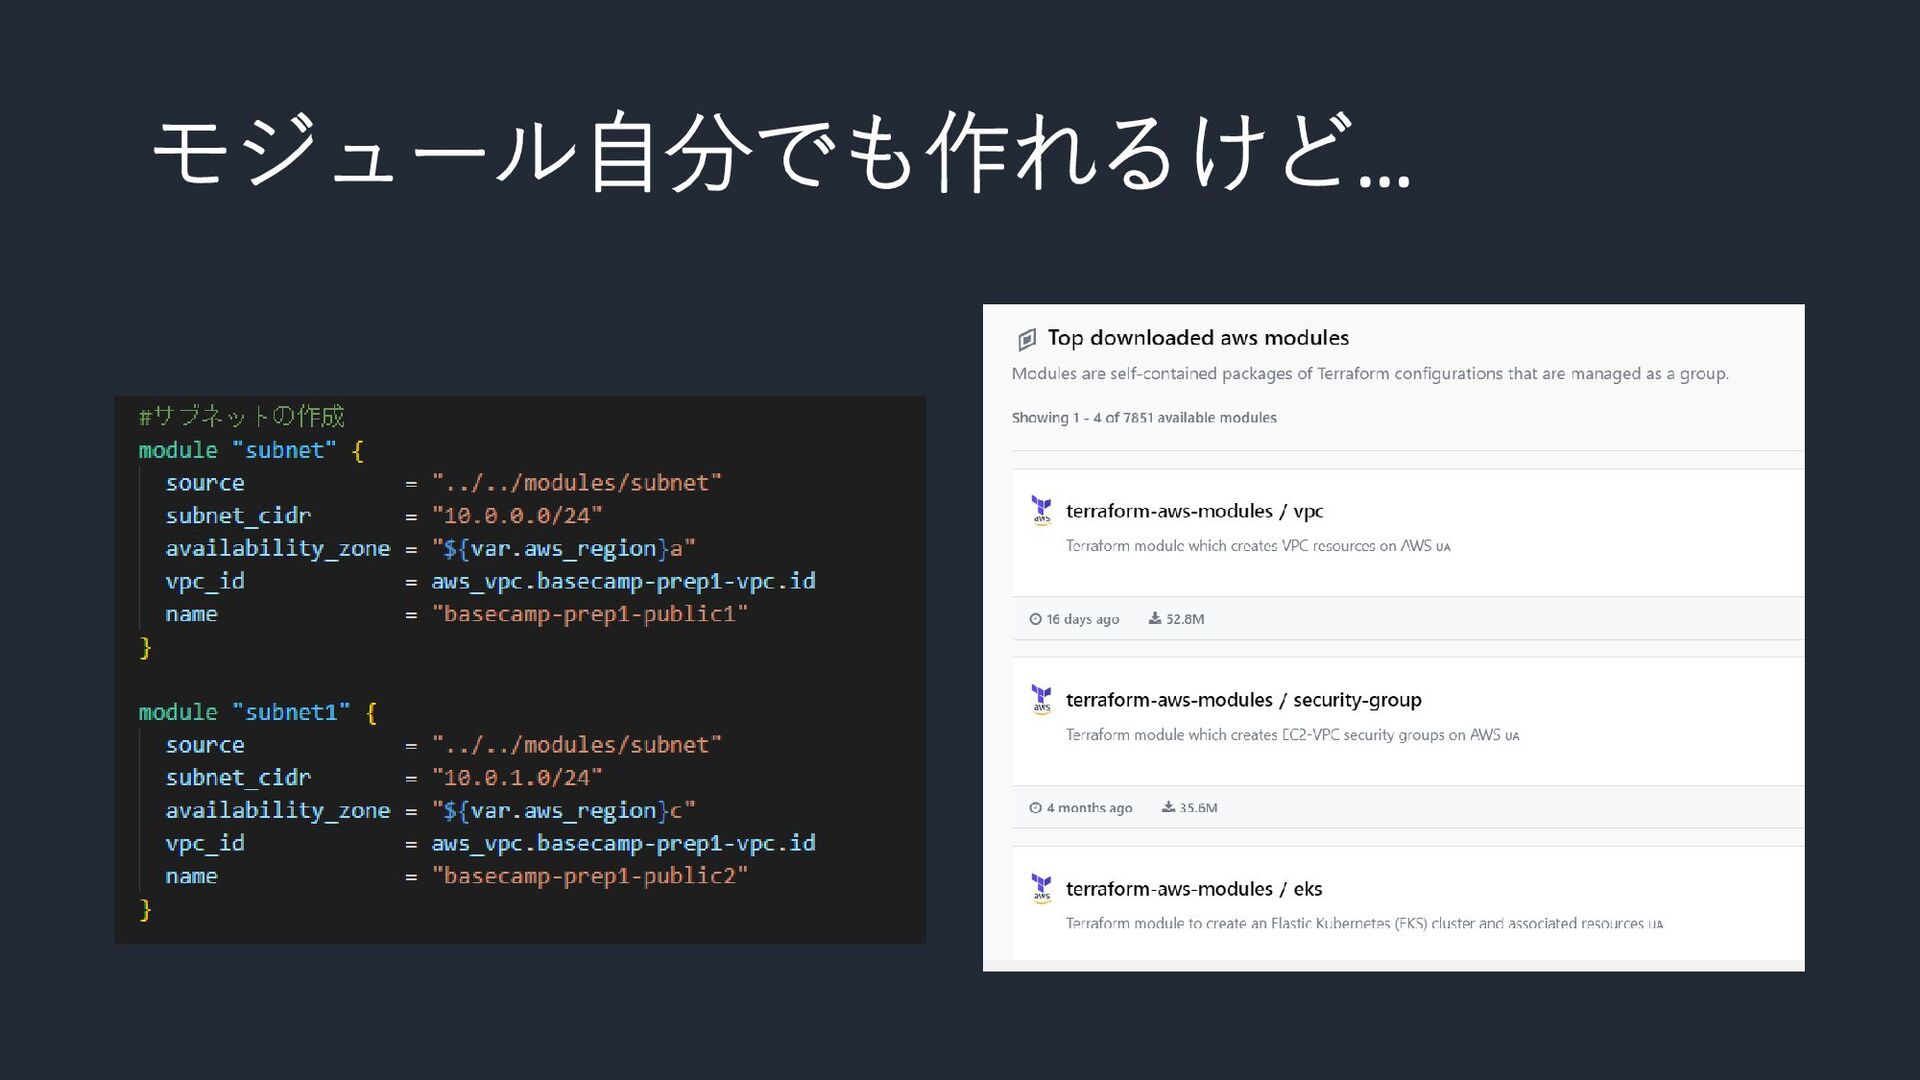Open the terraform-aws-modules / vpc link

pyautogui.click(x=1194, y=511)
